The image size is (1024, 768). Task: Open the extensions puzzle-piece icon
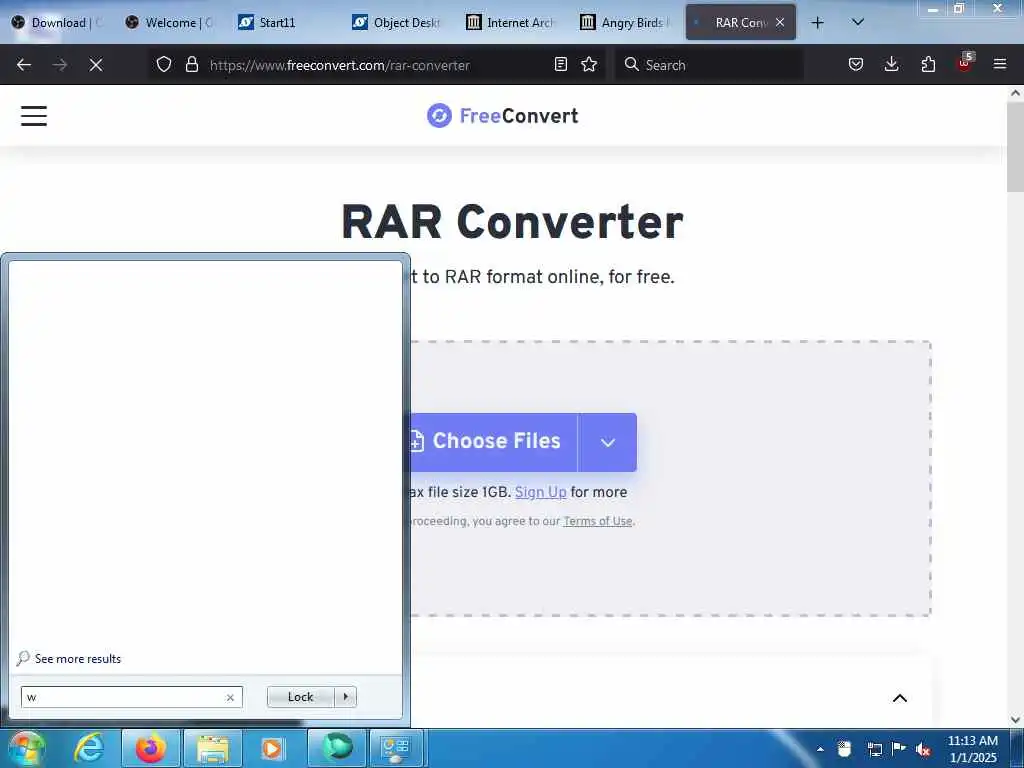928,65
